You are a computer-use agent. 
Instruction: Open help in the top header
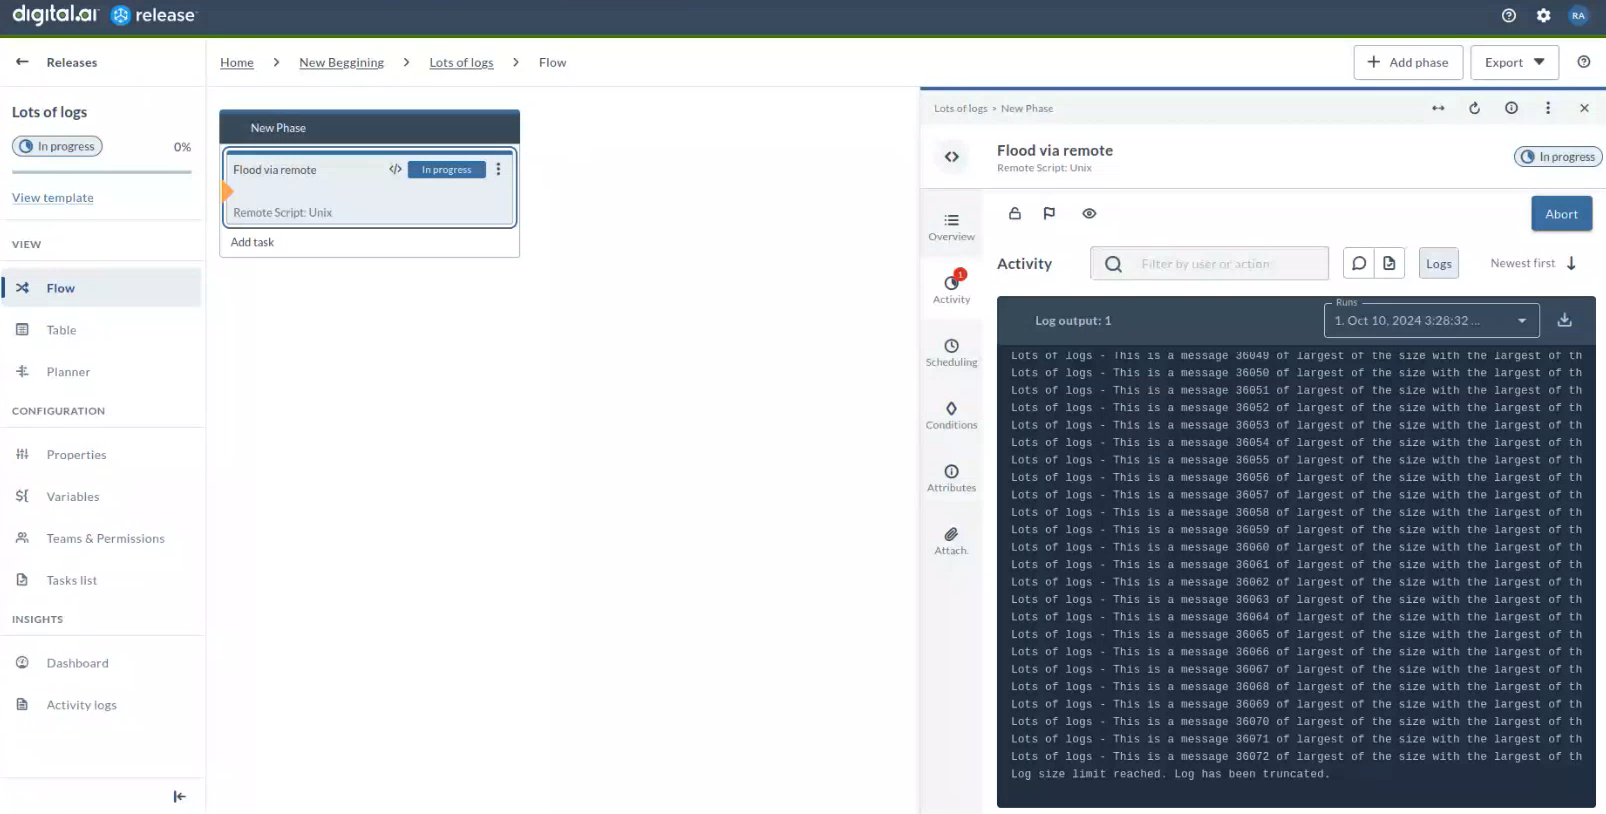tap(1509, 15)
